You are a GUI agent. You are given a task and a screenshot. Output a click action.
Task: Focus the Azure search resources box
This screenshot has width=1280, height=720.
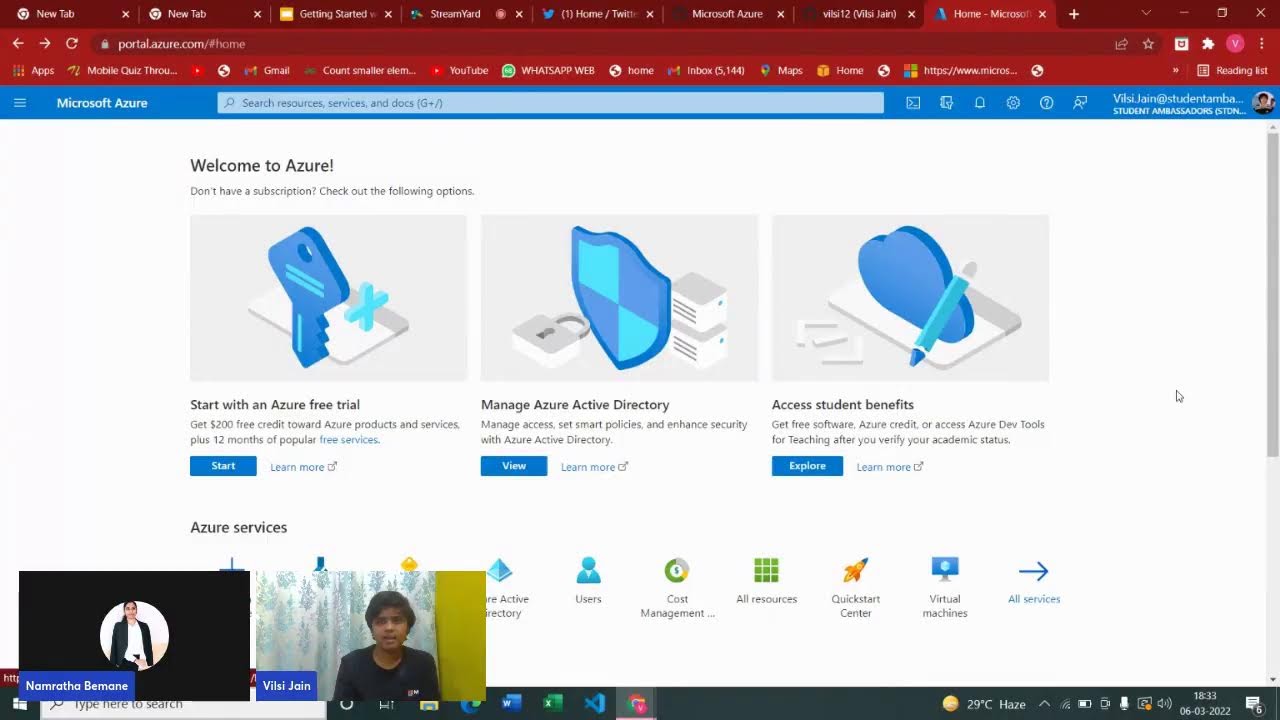click(x=551, y=103)
